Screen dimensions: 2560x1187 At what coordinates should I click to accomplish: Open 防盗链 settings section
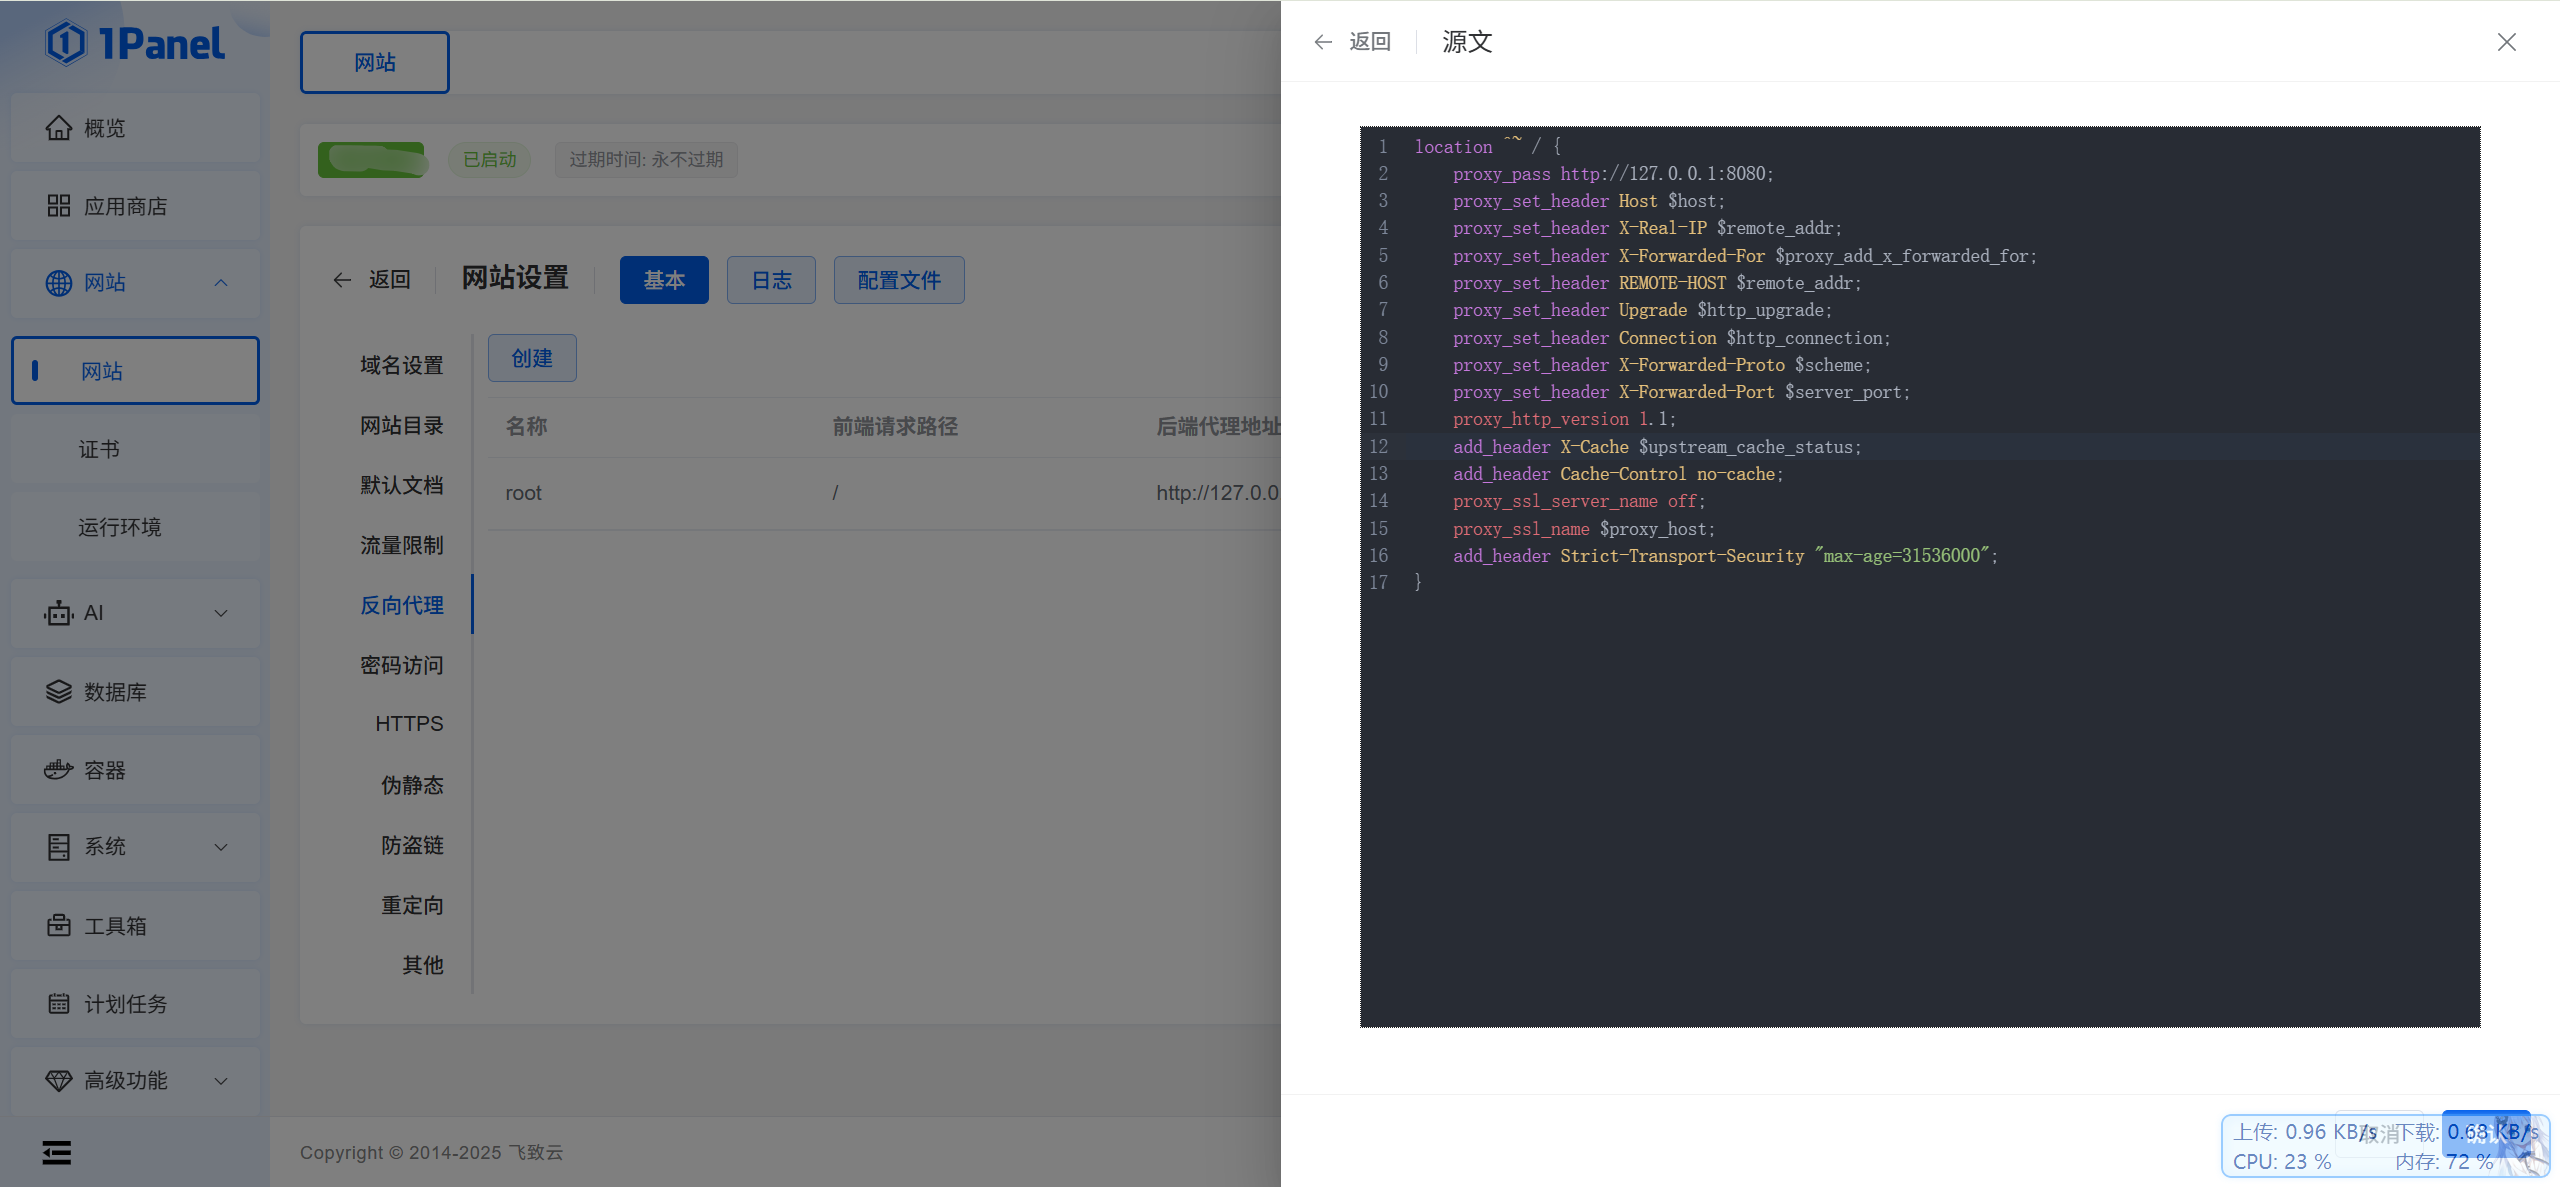[412, 845]
